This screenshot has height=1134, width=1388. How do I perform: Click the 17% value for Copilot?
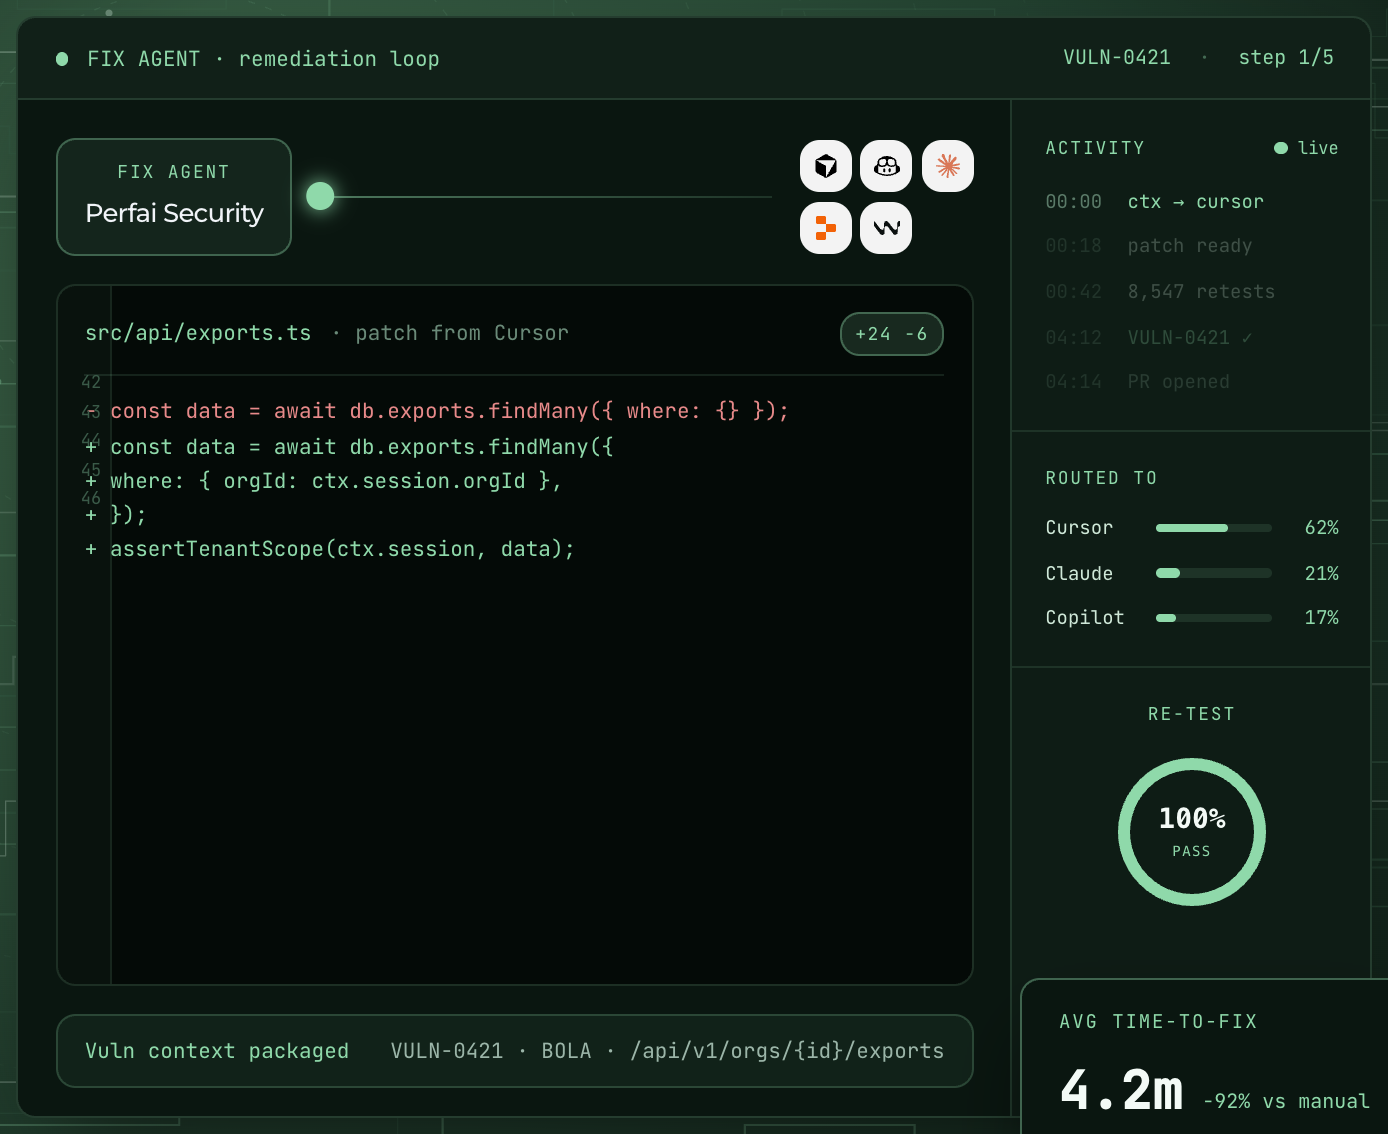coord(1321,618)
